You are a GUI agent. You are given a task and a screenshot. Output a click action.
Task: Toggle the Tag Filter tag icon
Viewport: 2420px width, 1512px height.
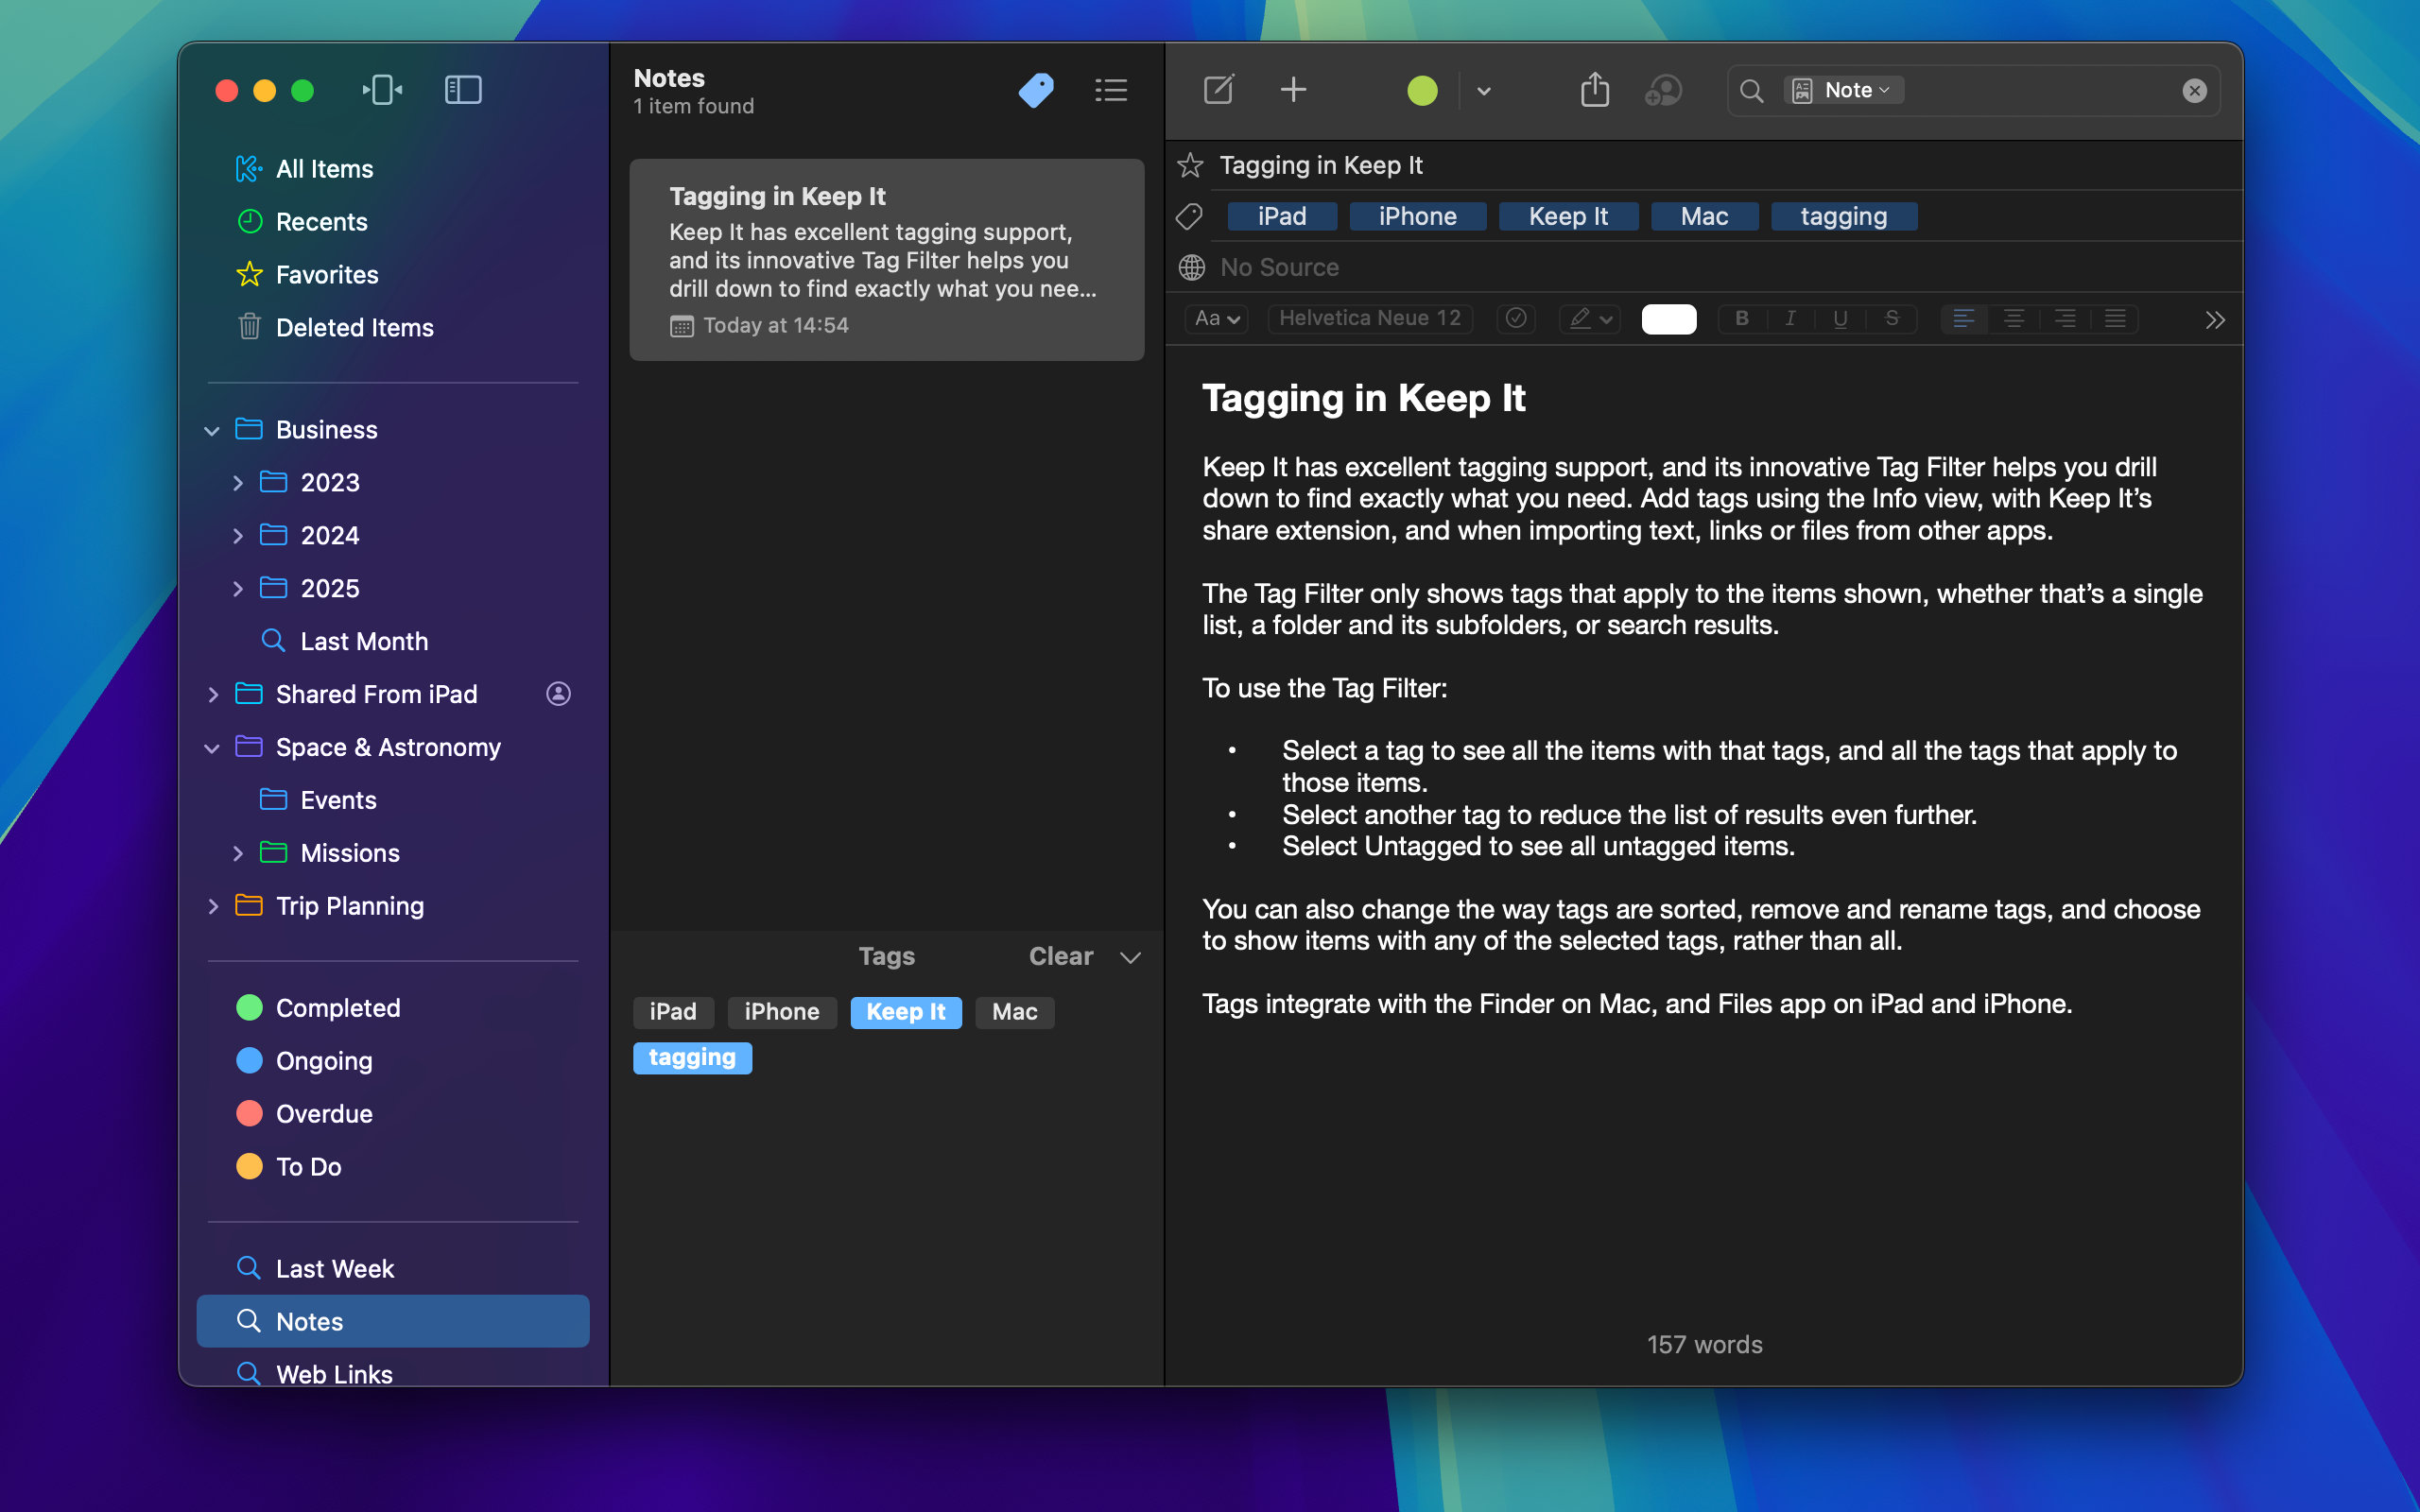coord(1036,90)
